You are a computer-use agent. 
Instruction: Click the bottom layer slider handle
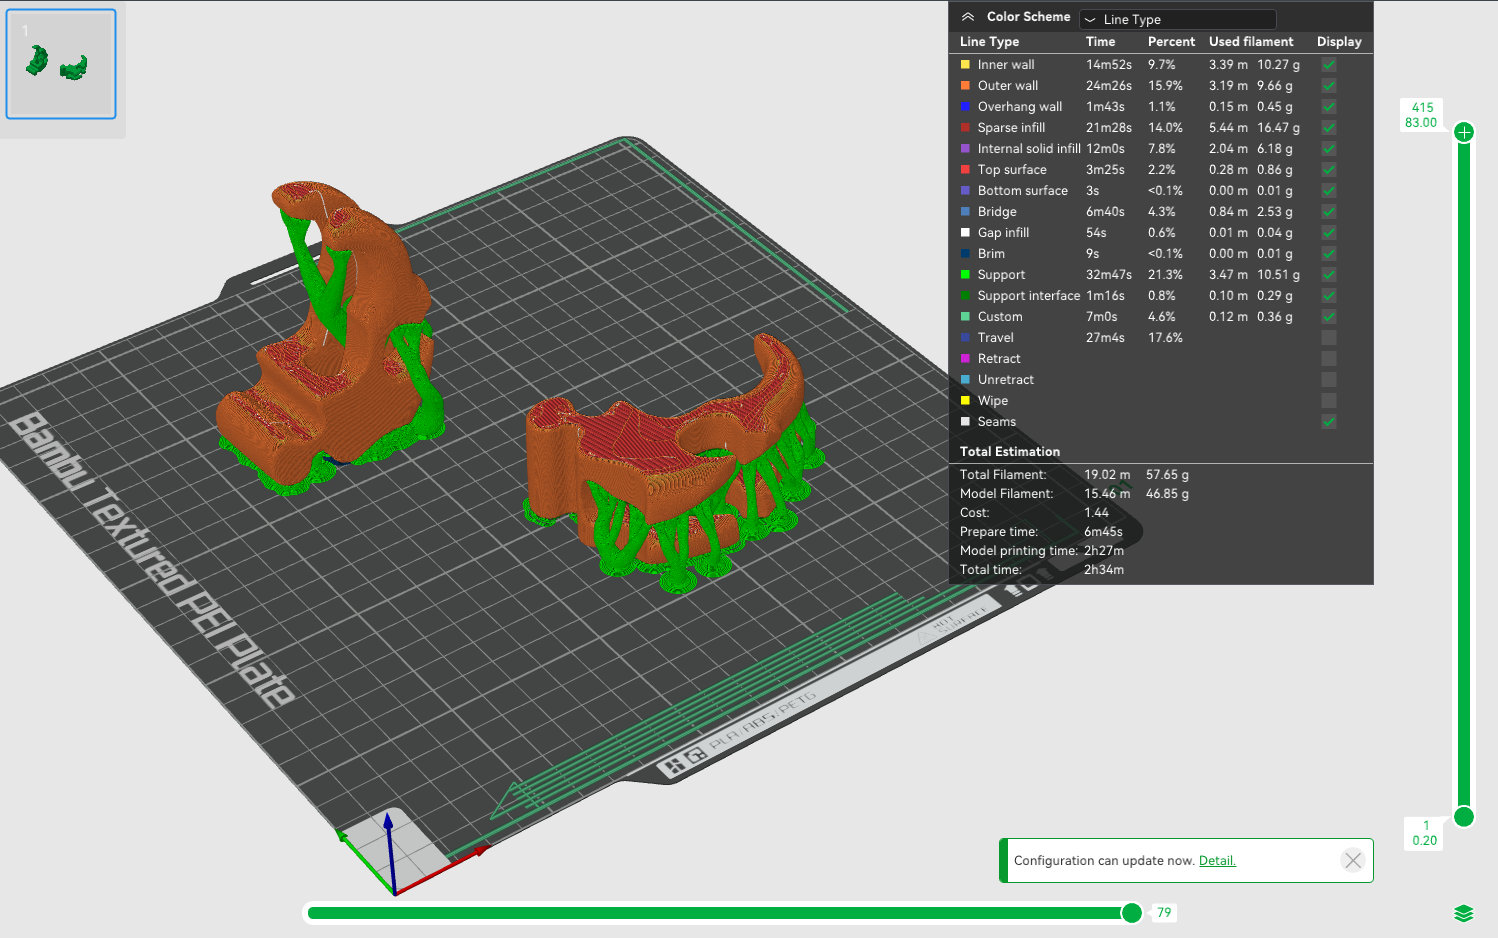pos(1464,817)
